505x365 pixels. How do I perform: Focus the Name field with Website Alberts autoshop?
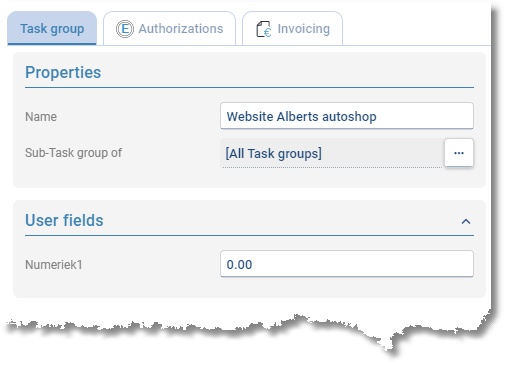(x=347, y=116)
